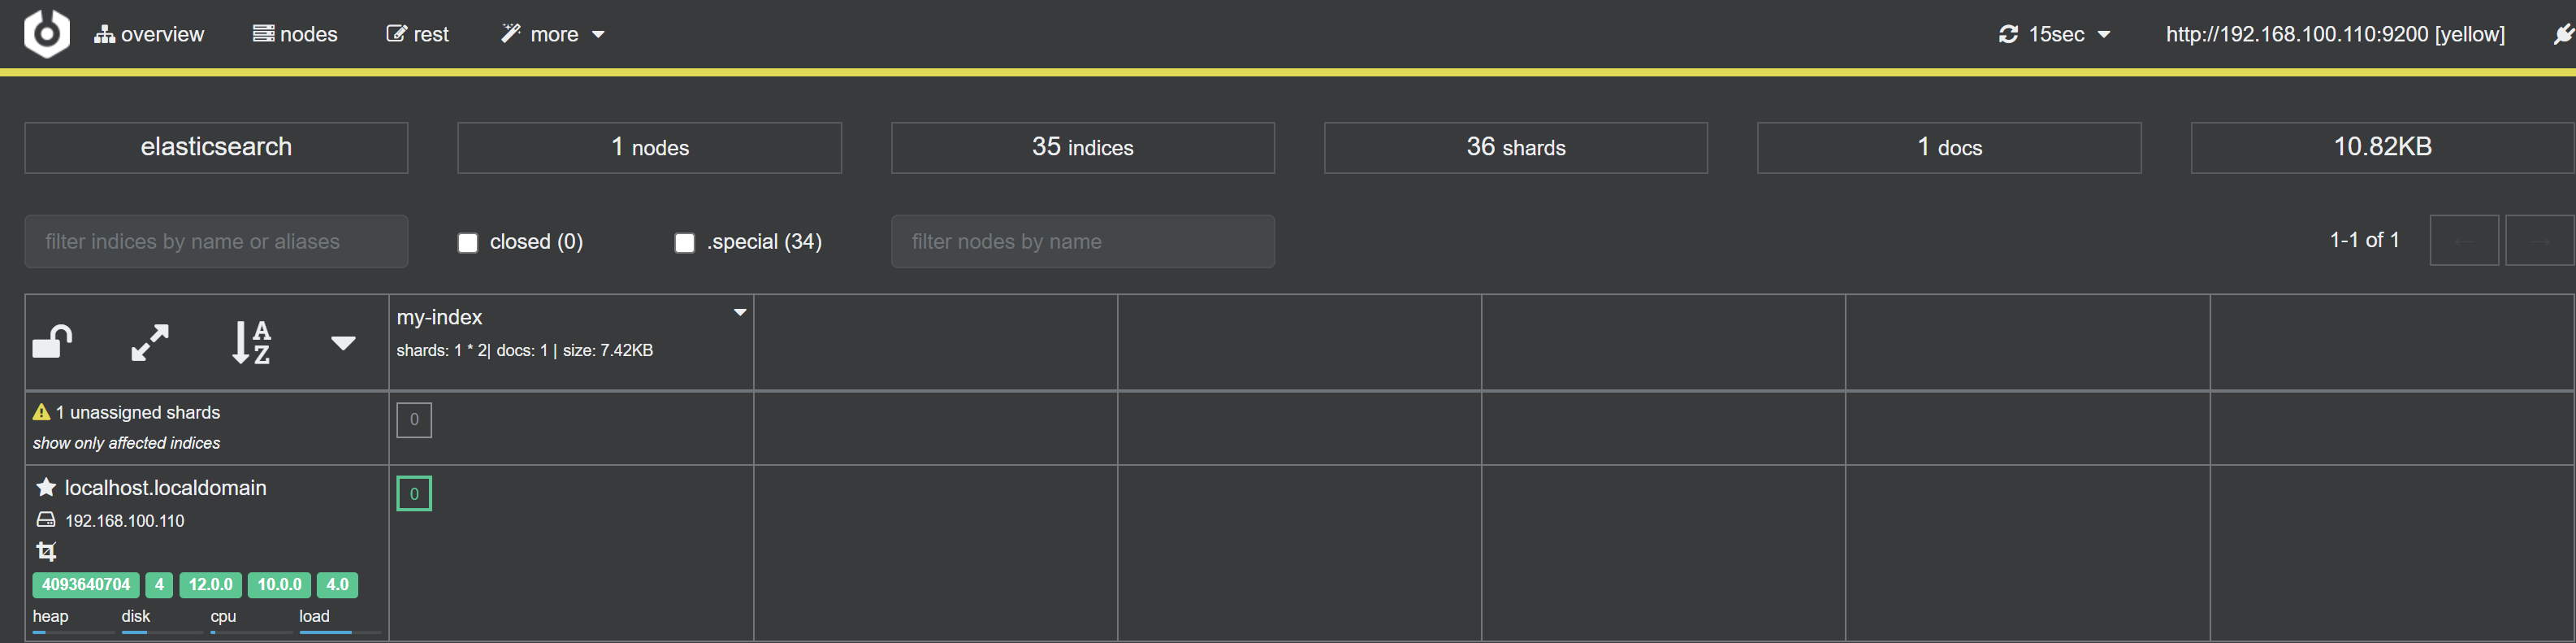The width and height of the screenshot is (2576, 643).
Task: Click the 1 docs stat box
Action: pyautogui.click(x=1949, y=147)
